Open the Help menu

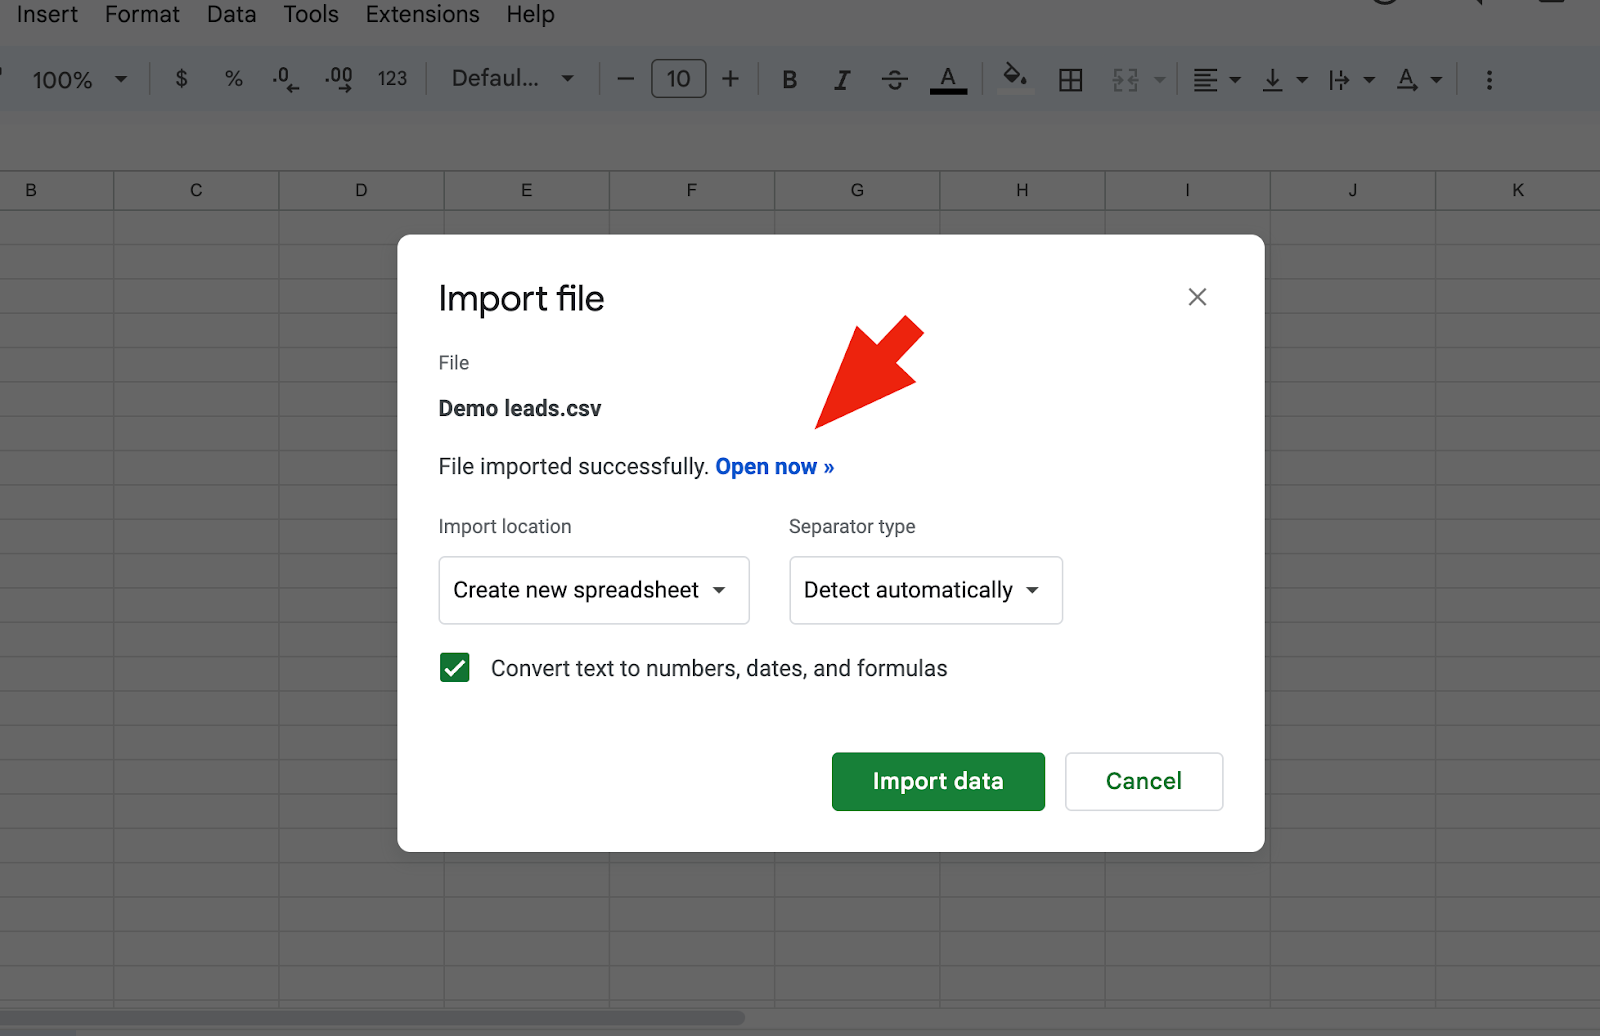coord(530,14)
